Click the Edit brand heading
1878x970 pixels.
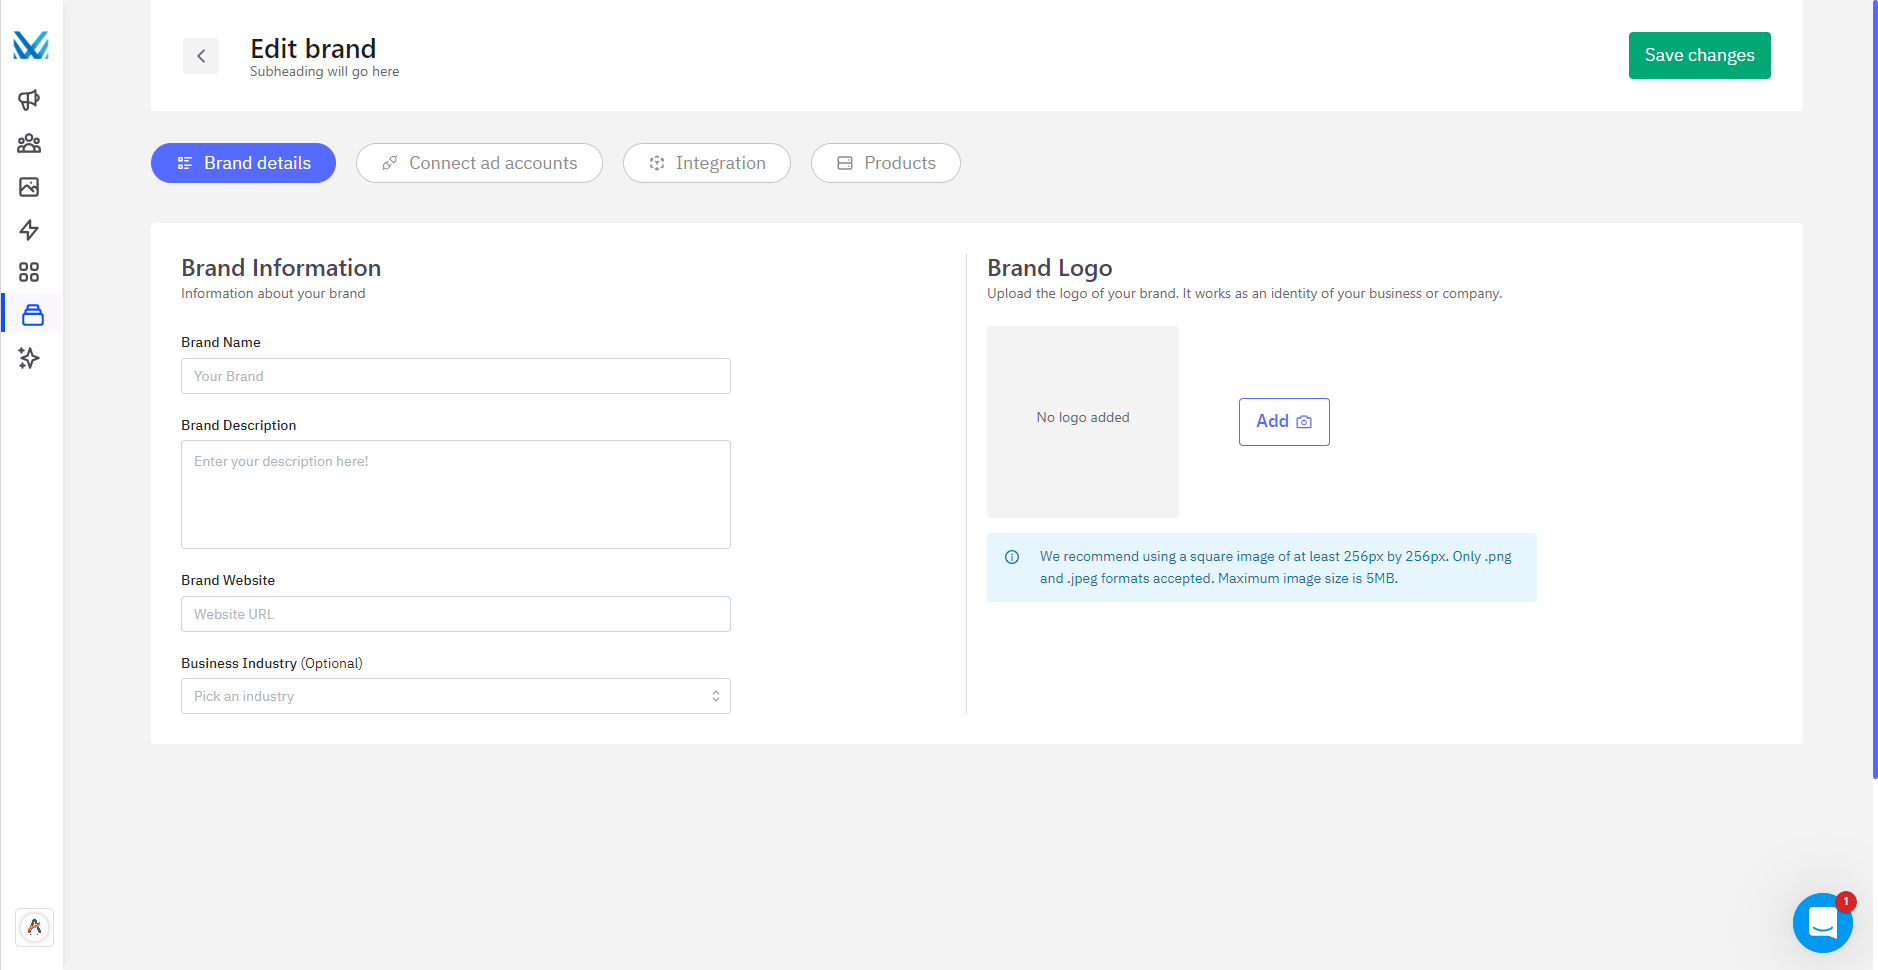coord(313,48)
